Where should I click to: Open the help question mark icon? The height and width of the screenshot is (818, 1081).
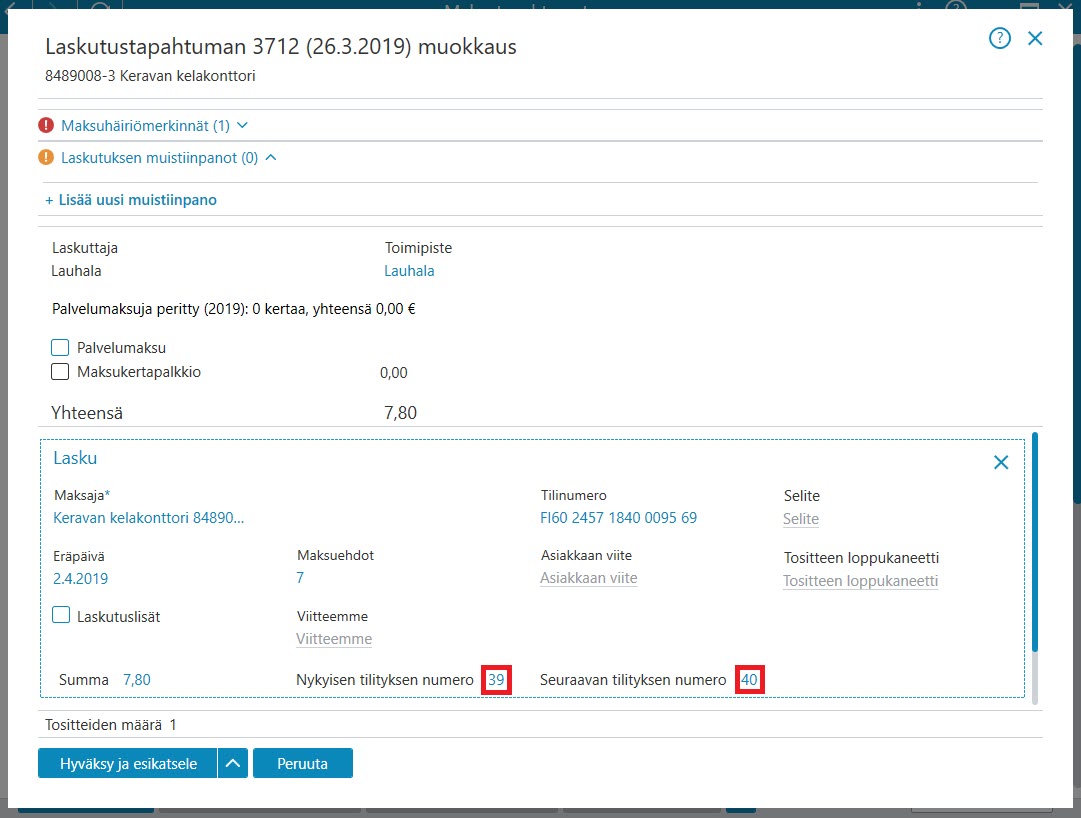click(x=1000, y=38)
